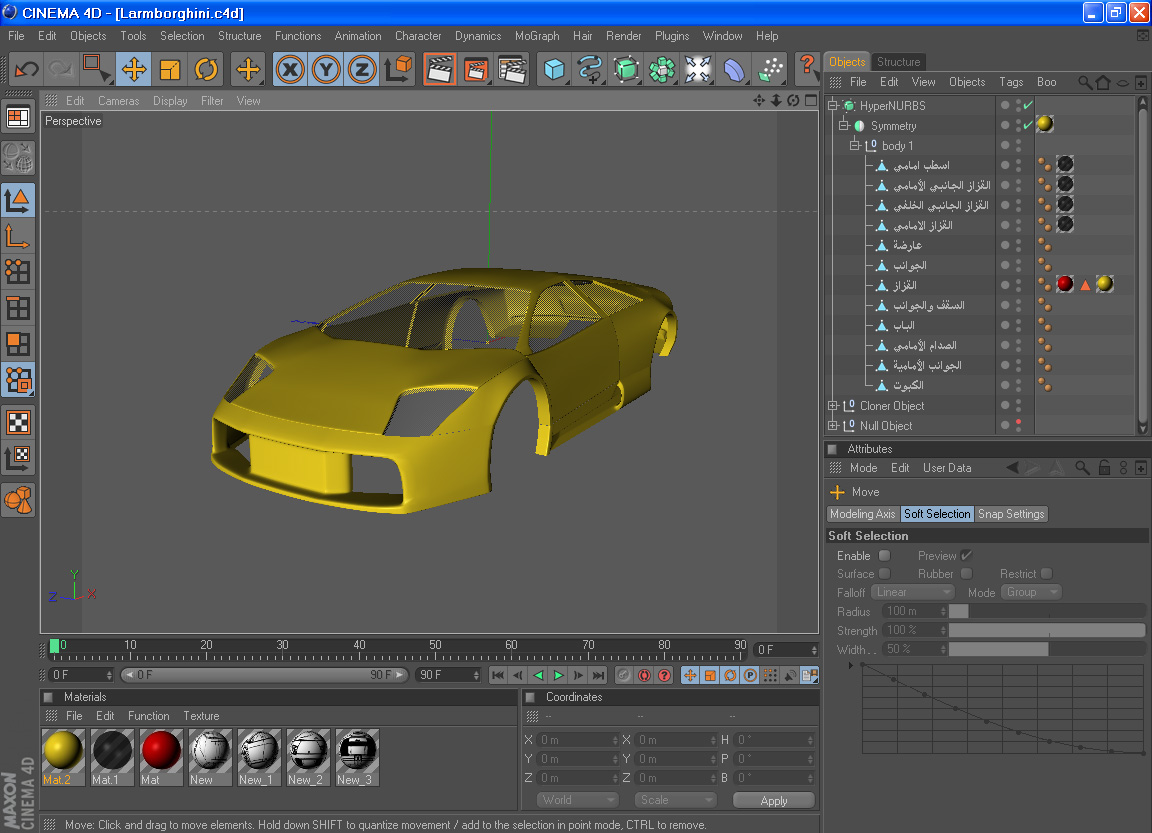Expand the Cloner Object node
The image size is (1152, 833).
(833, 405)
